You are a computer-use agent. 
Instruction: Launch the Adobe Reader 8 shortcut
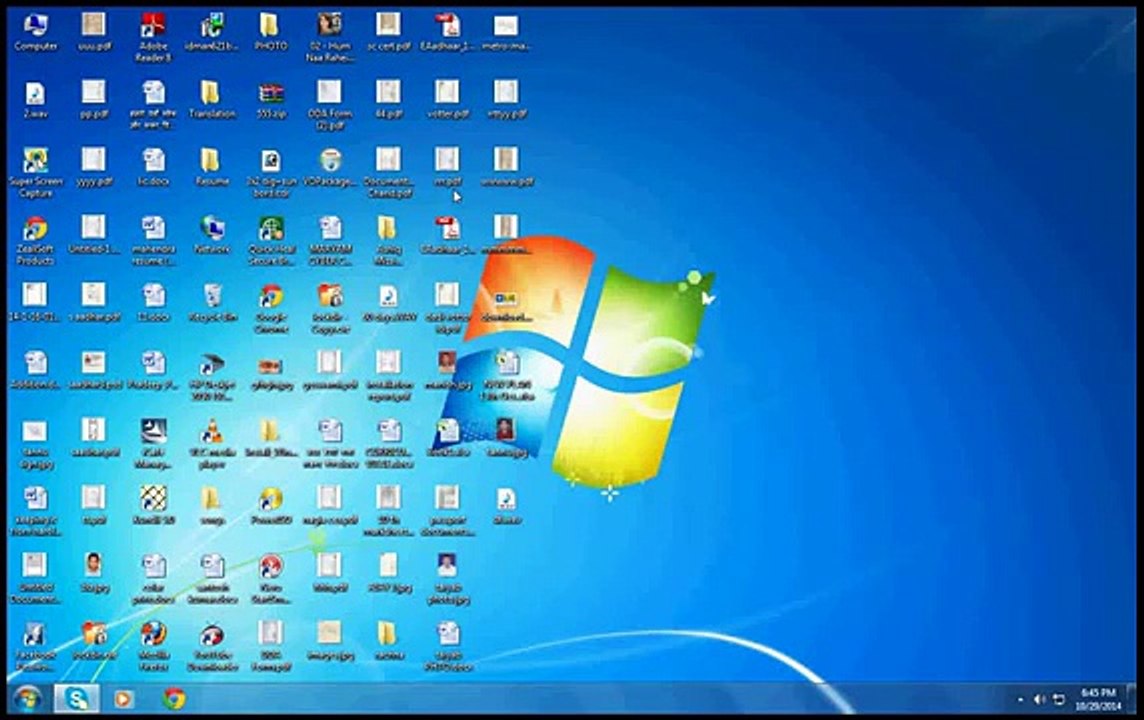click(x=153, y=38)
